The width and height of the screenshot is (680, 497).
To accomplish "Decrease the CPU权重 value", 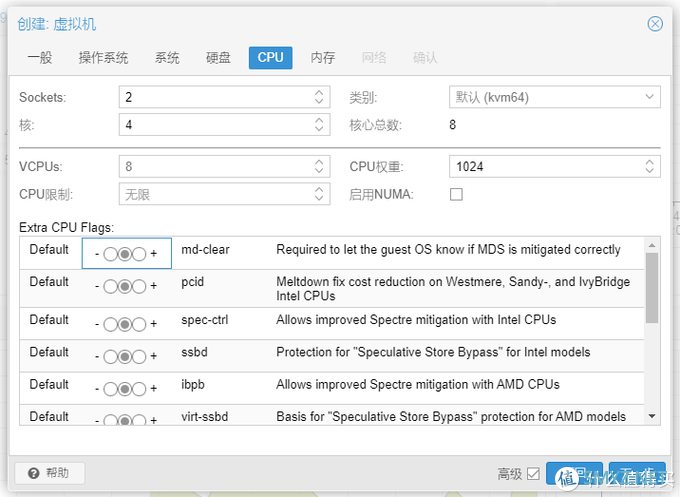I will coord(649,171).
